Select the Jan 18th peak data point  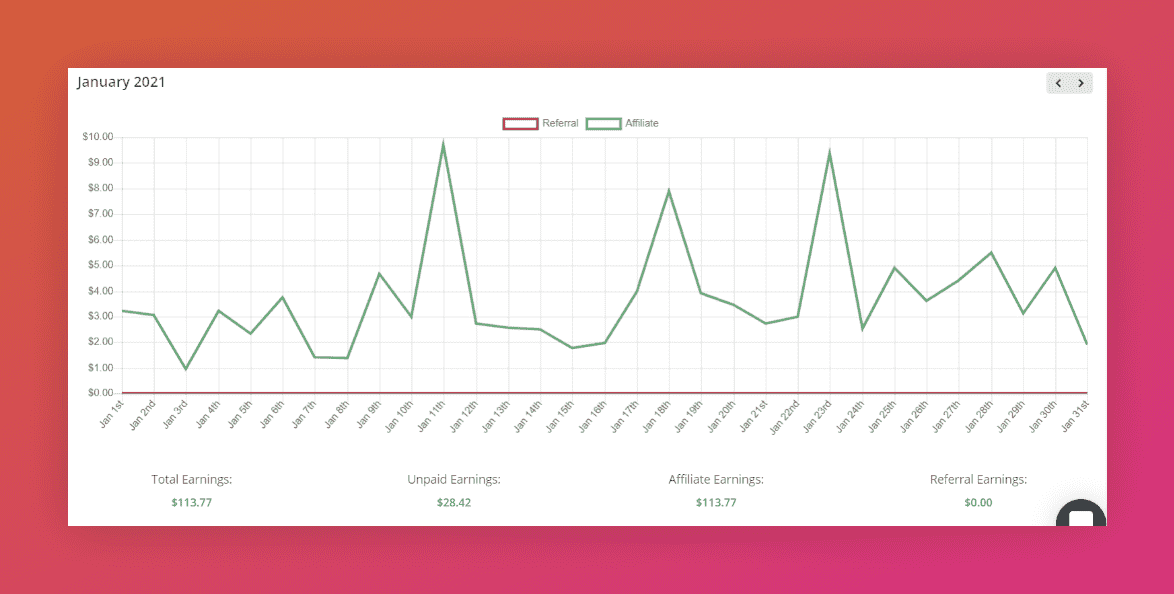pos(669,191)
